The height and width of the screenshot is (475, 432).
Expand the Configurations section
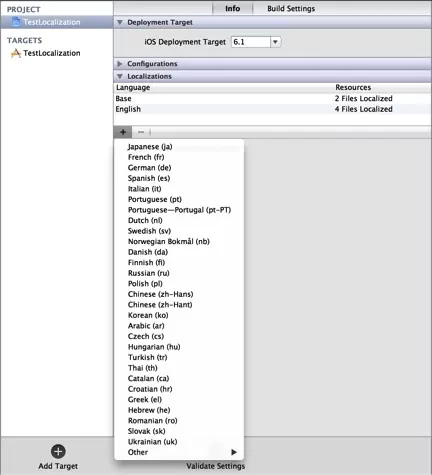coord(120,63)
